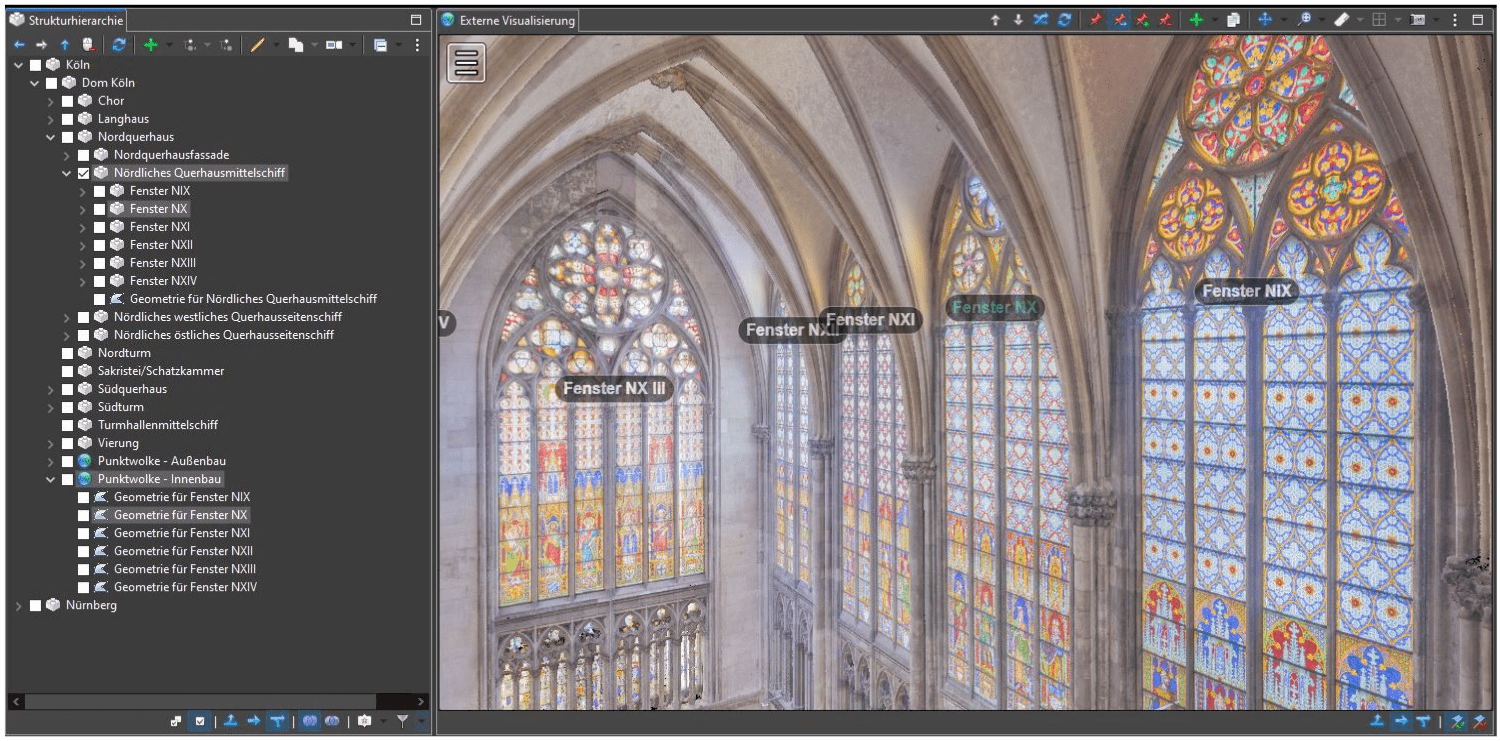
Task: Click the pencil edit icon in Strukturhierarchie toolbar
Action: [257, 45]
